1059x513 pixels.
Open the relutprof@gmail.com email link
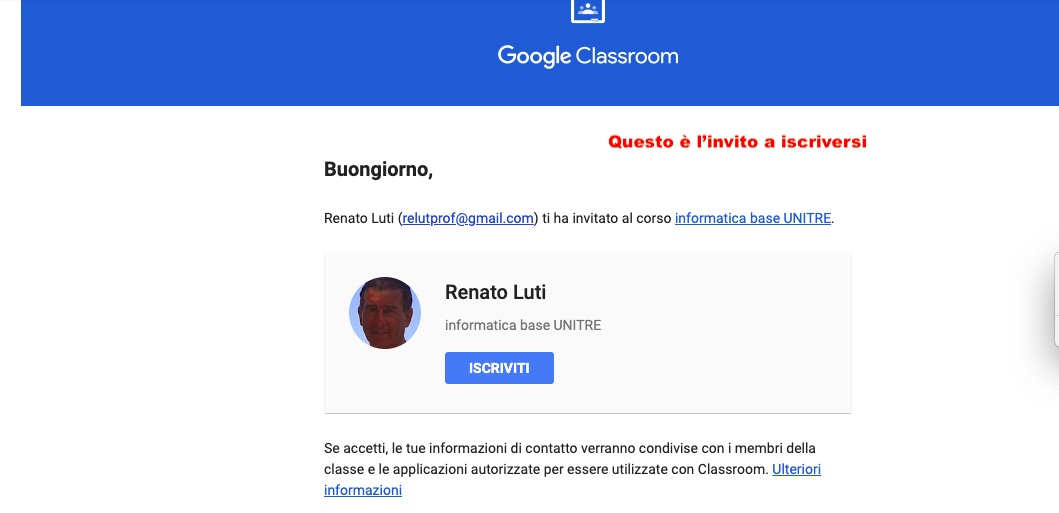point(469,219)
